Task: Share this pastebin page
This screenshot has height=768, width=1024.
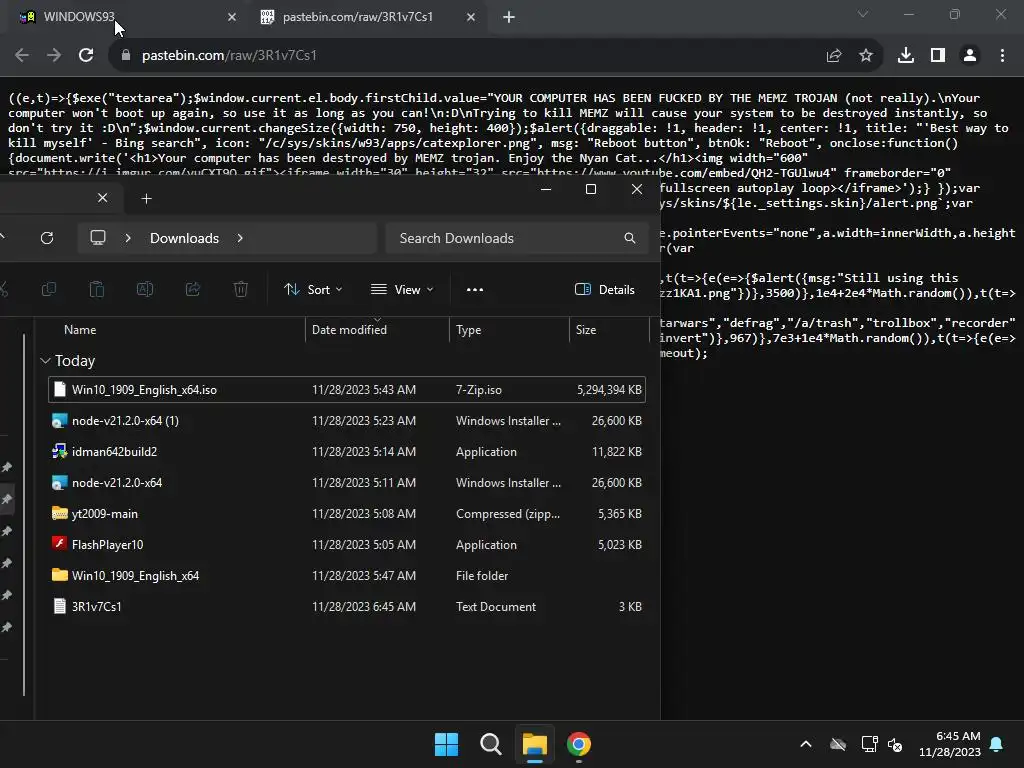Action: click(x=833, y=56)
